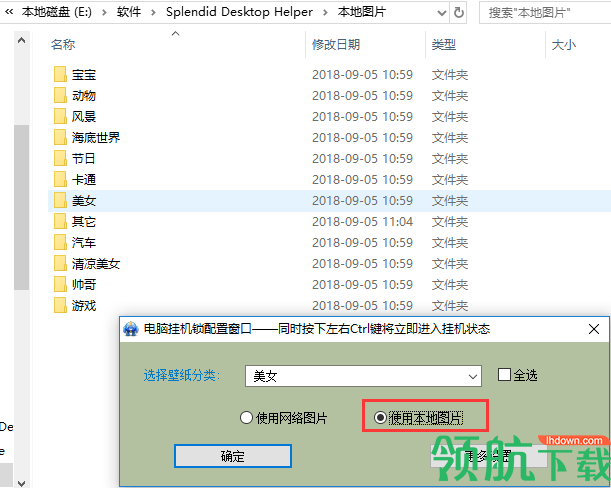Select the folder name 清凉美女
Screen dimensions: 611x488
[96, 264]
